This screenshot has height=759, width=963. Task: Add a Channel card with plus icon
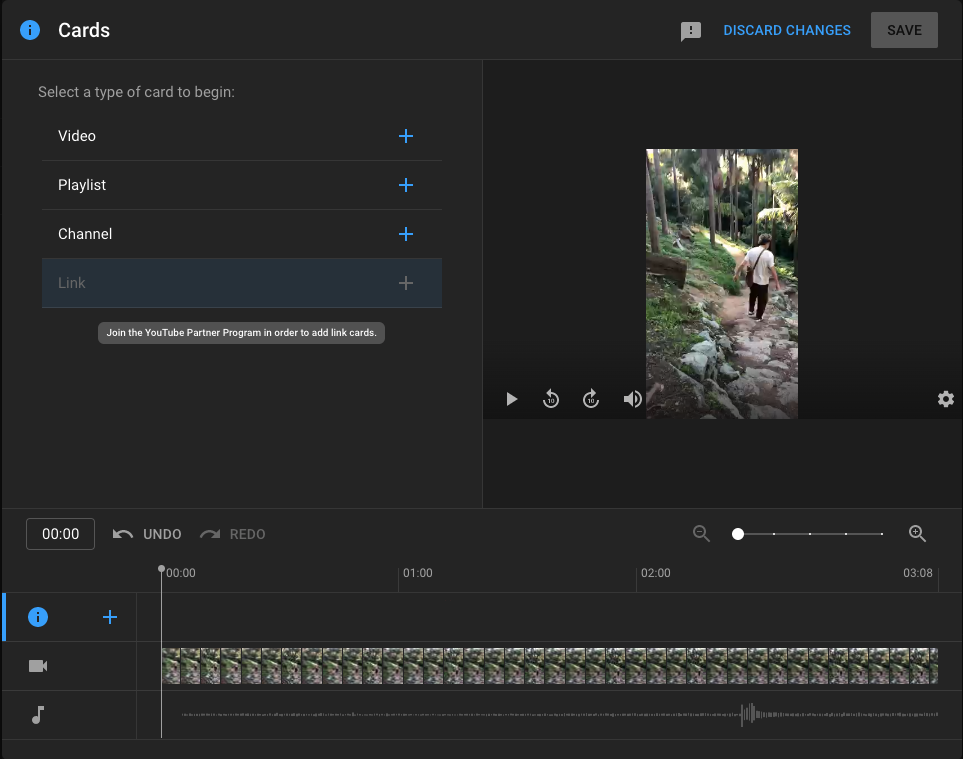tap(406, 234)
